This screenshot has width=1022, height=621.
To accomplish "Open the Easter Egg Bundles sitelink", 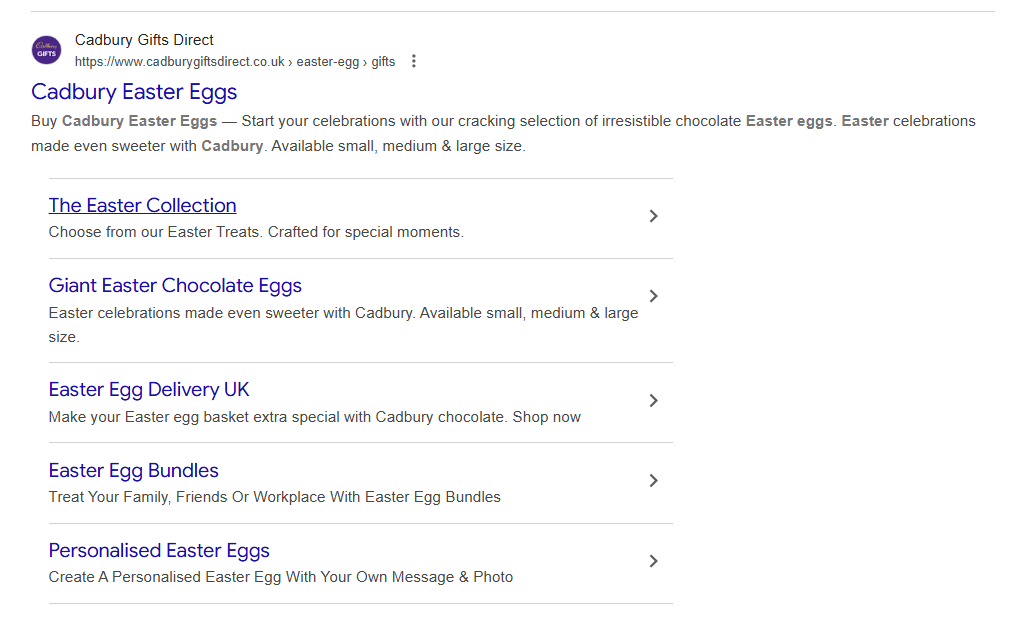I will (x=133, y=470).
